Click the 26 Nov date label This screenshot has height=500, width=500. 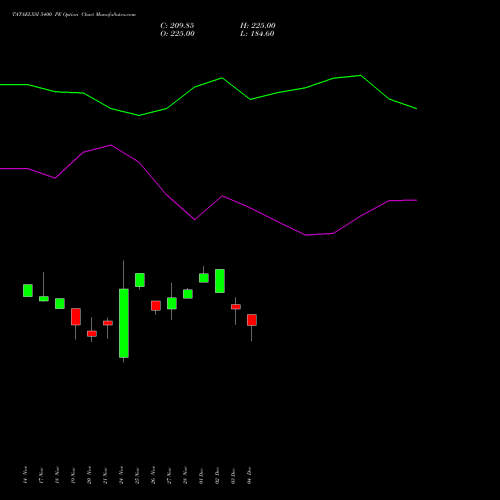153,475
